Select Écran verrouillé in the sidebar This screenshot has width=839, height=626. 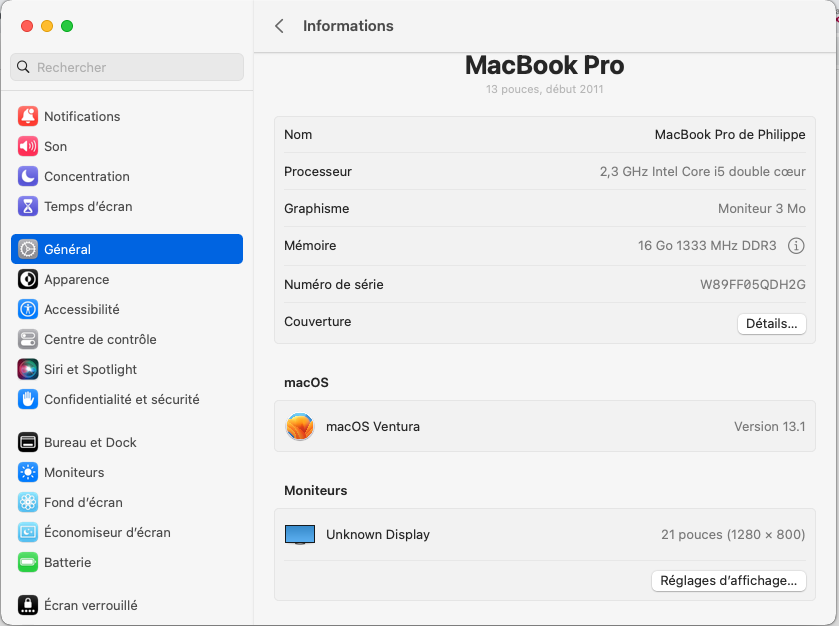pos(127,605)
